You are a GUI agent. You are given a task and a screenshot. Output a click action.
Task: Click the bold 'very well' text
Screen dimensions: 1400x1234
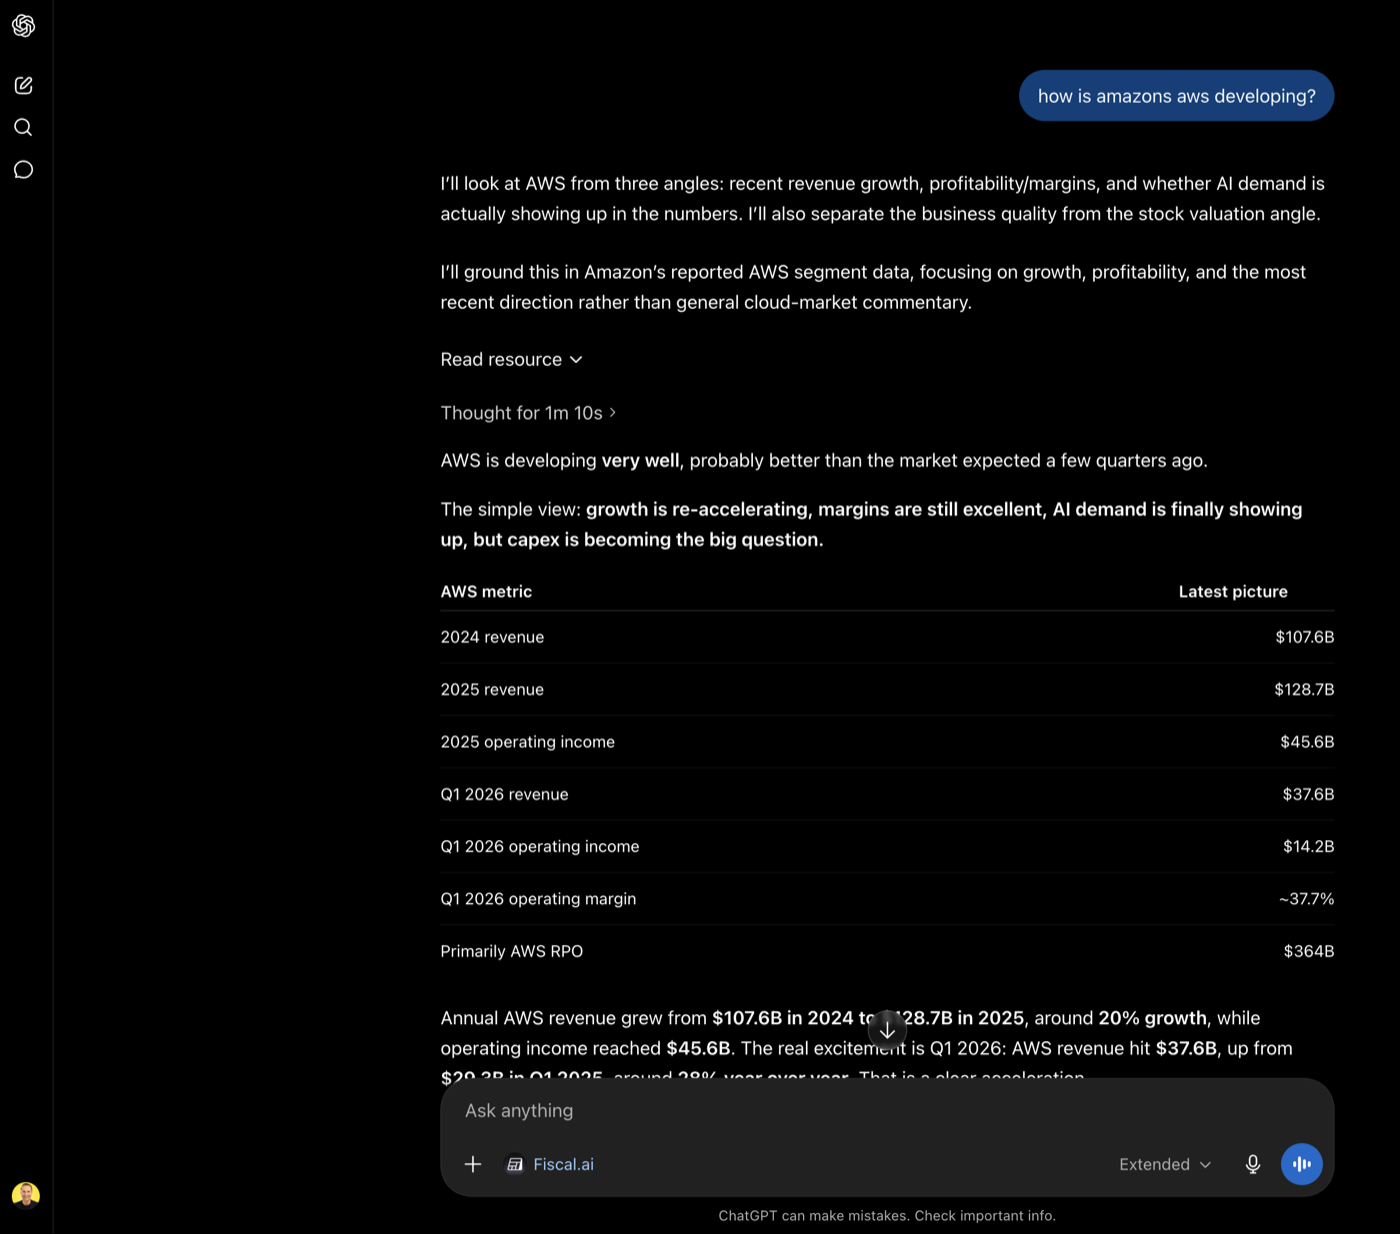click(640, 460)
